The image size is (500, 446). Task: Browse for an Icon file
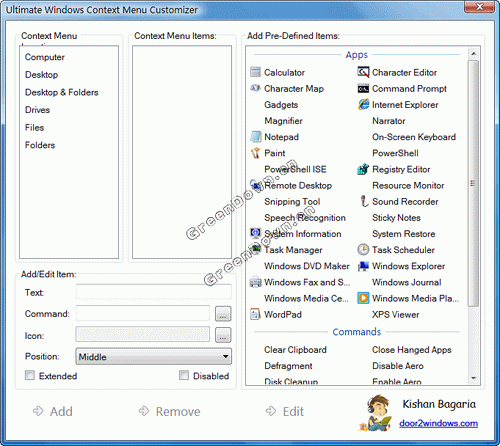223,335
